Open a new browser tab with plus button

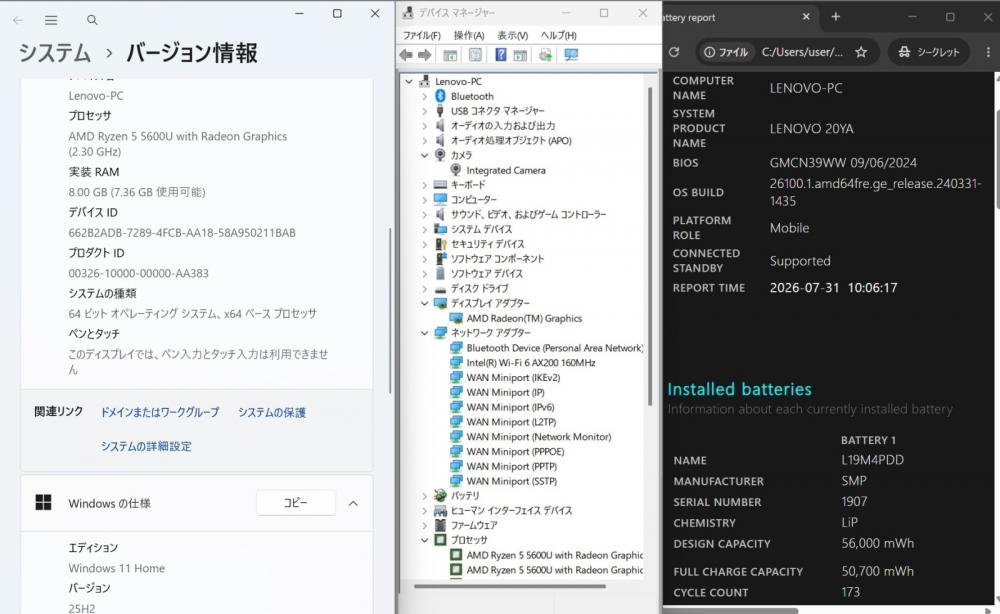point(835,17)
